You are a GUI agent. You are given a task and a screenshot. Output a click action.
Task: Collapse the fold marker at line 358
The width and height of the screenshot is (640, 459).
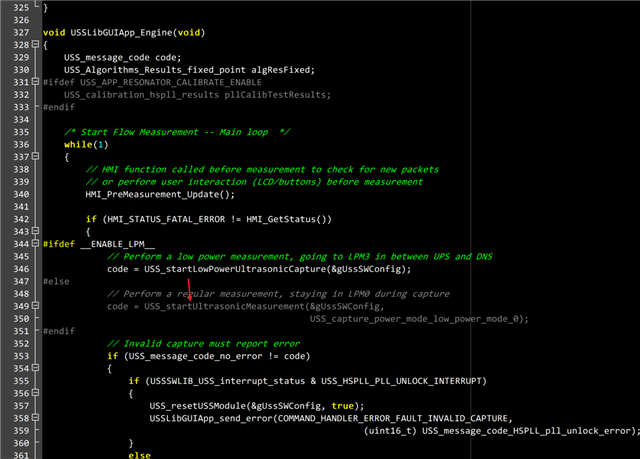(36, 417)
